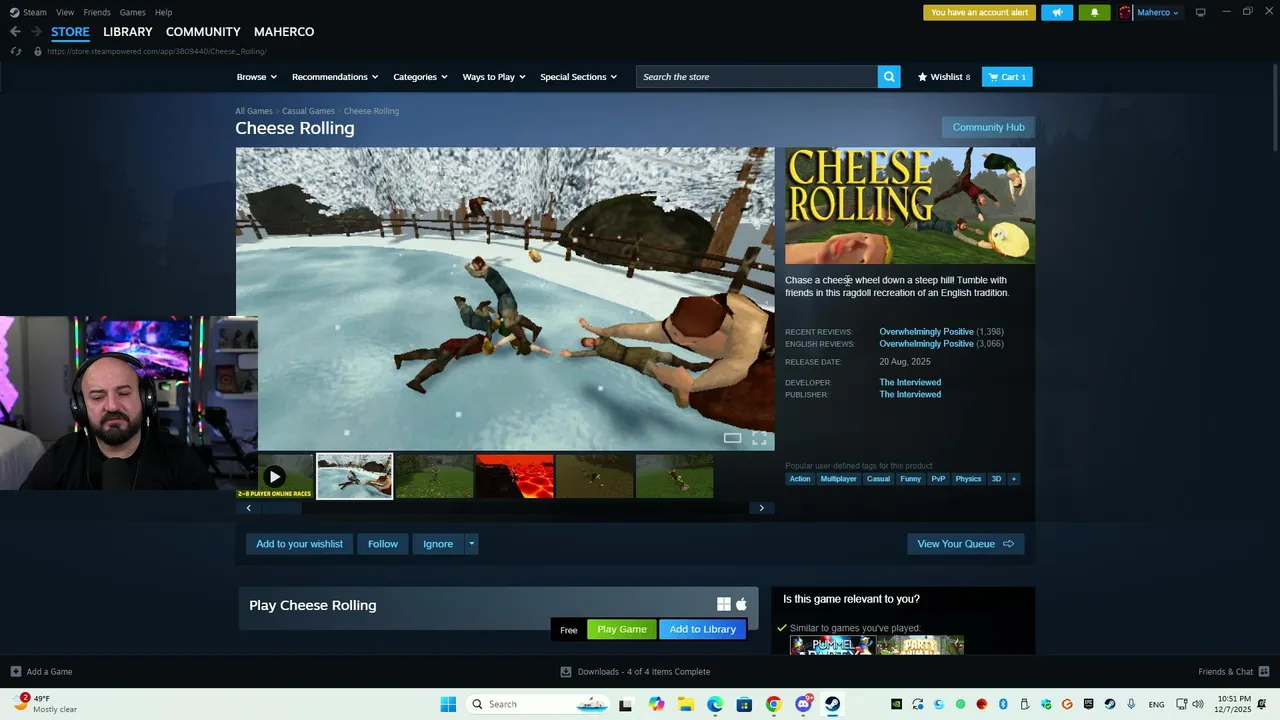Expand the Browse dropdown

(x=257, y=77)
